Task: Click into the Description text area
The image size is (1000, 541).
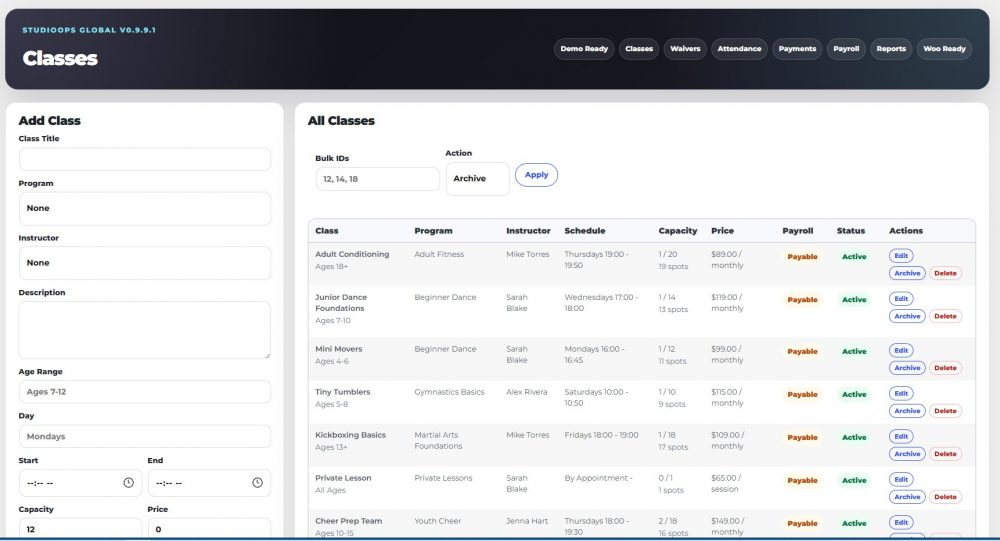Action: (145, 330)
